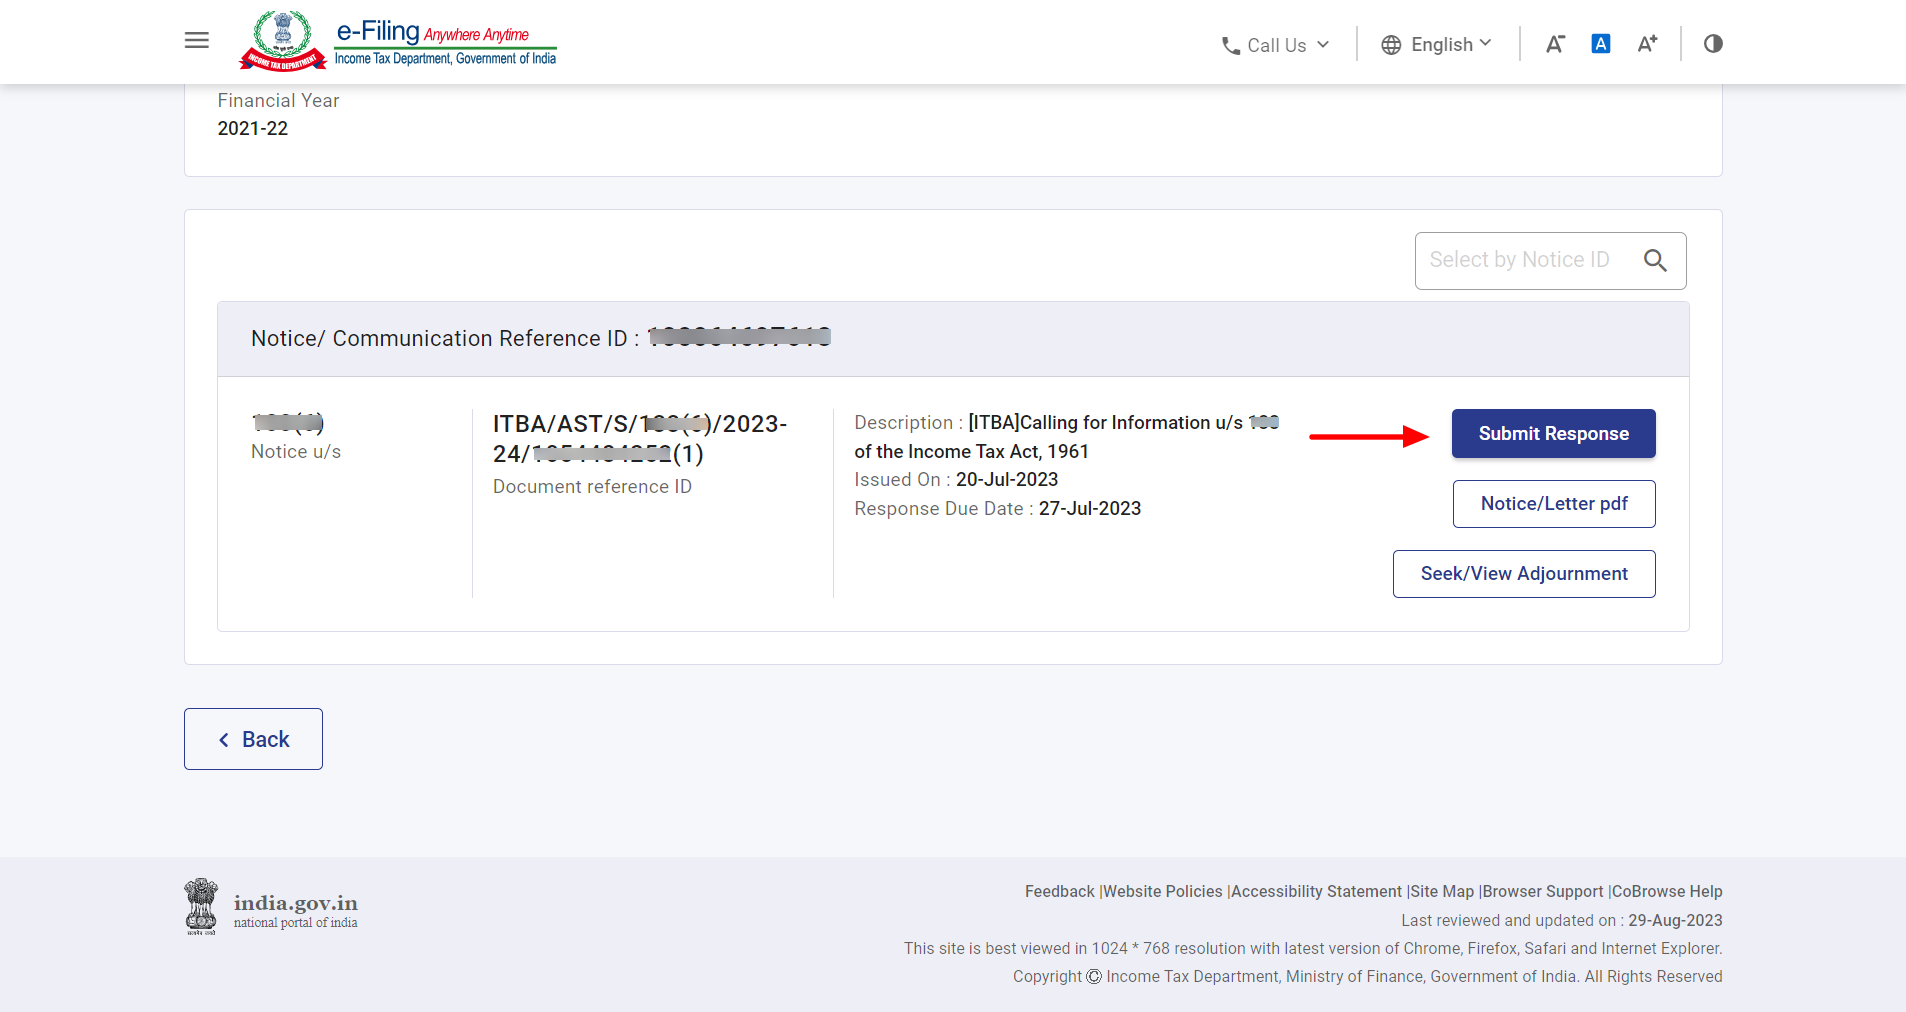Reset to default font size icon
Screen dimensions: 1906x1012
[1601, 44]
